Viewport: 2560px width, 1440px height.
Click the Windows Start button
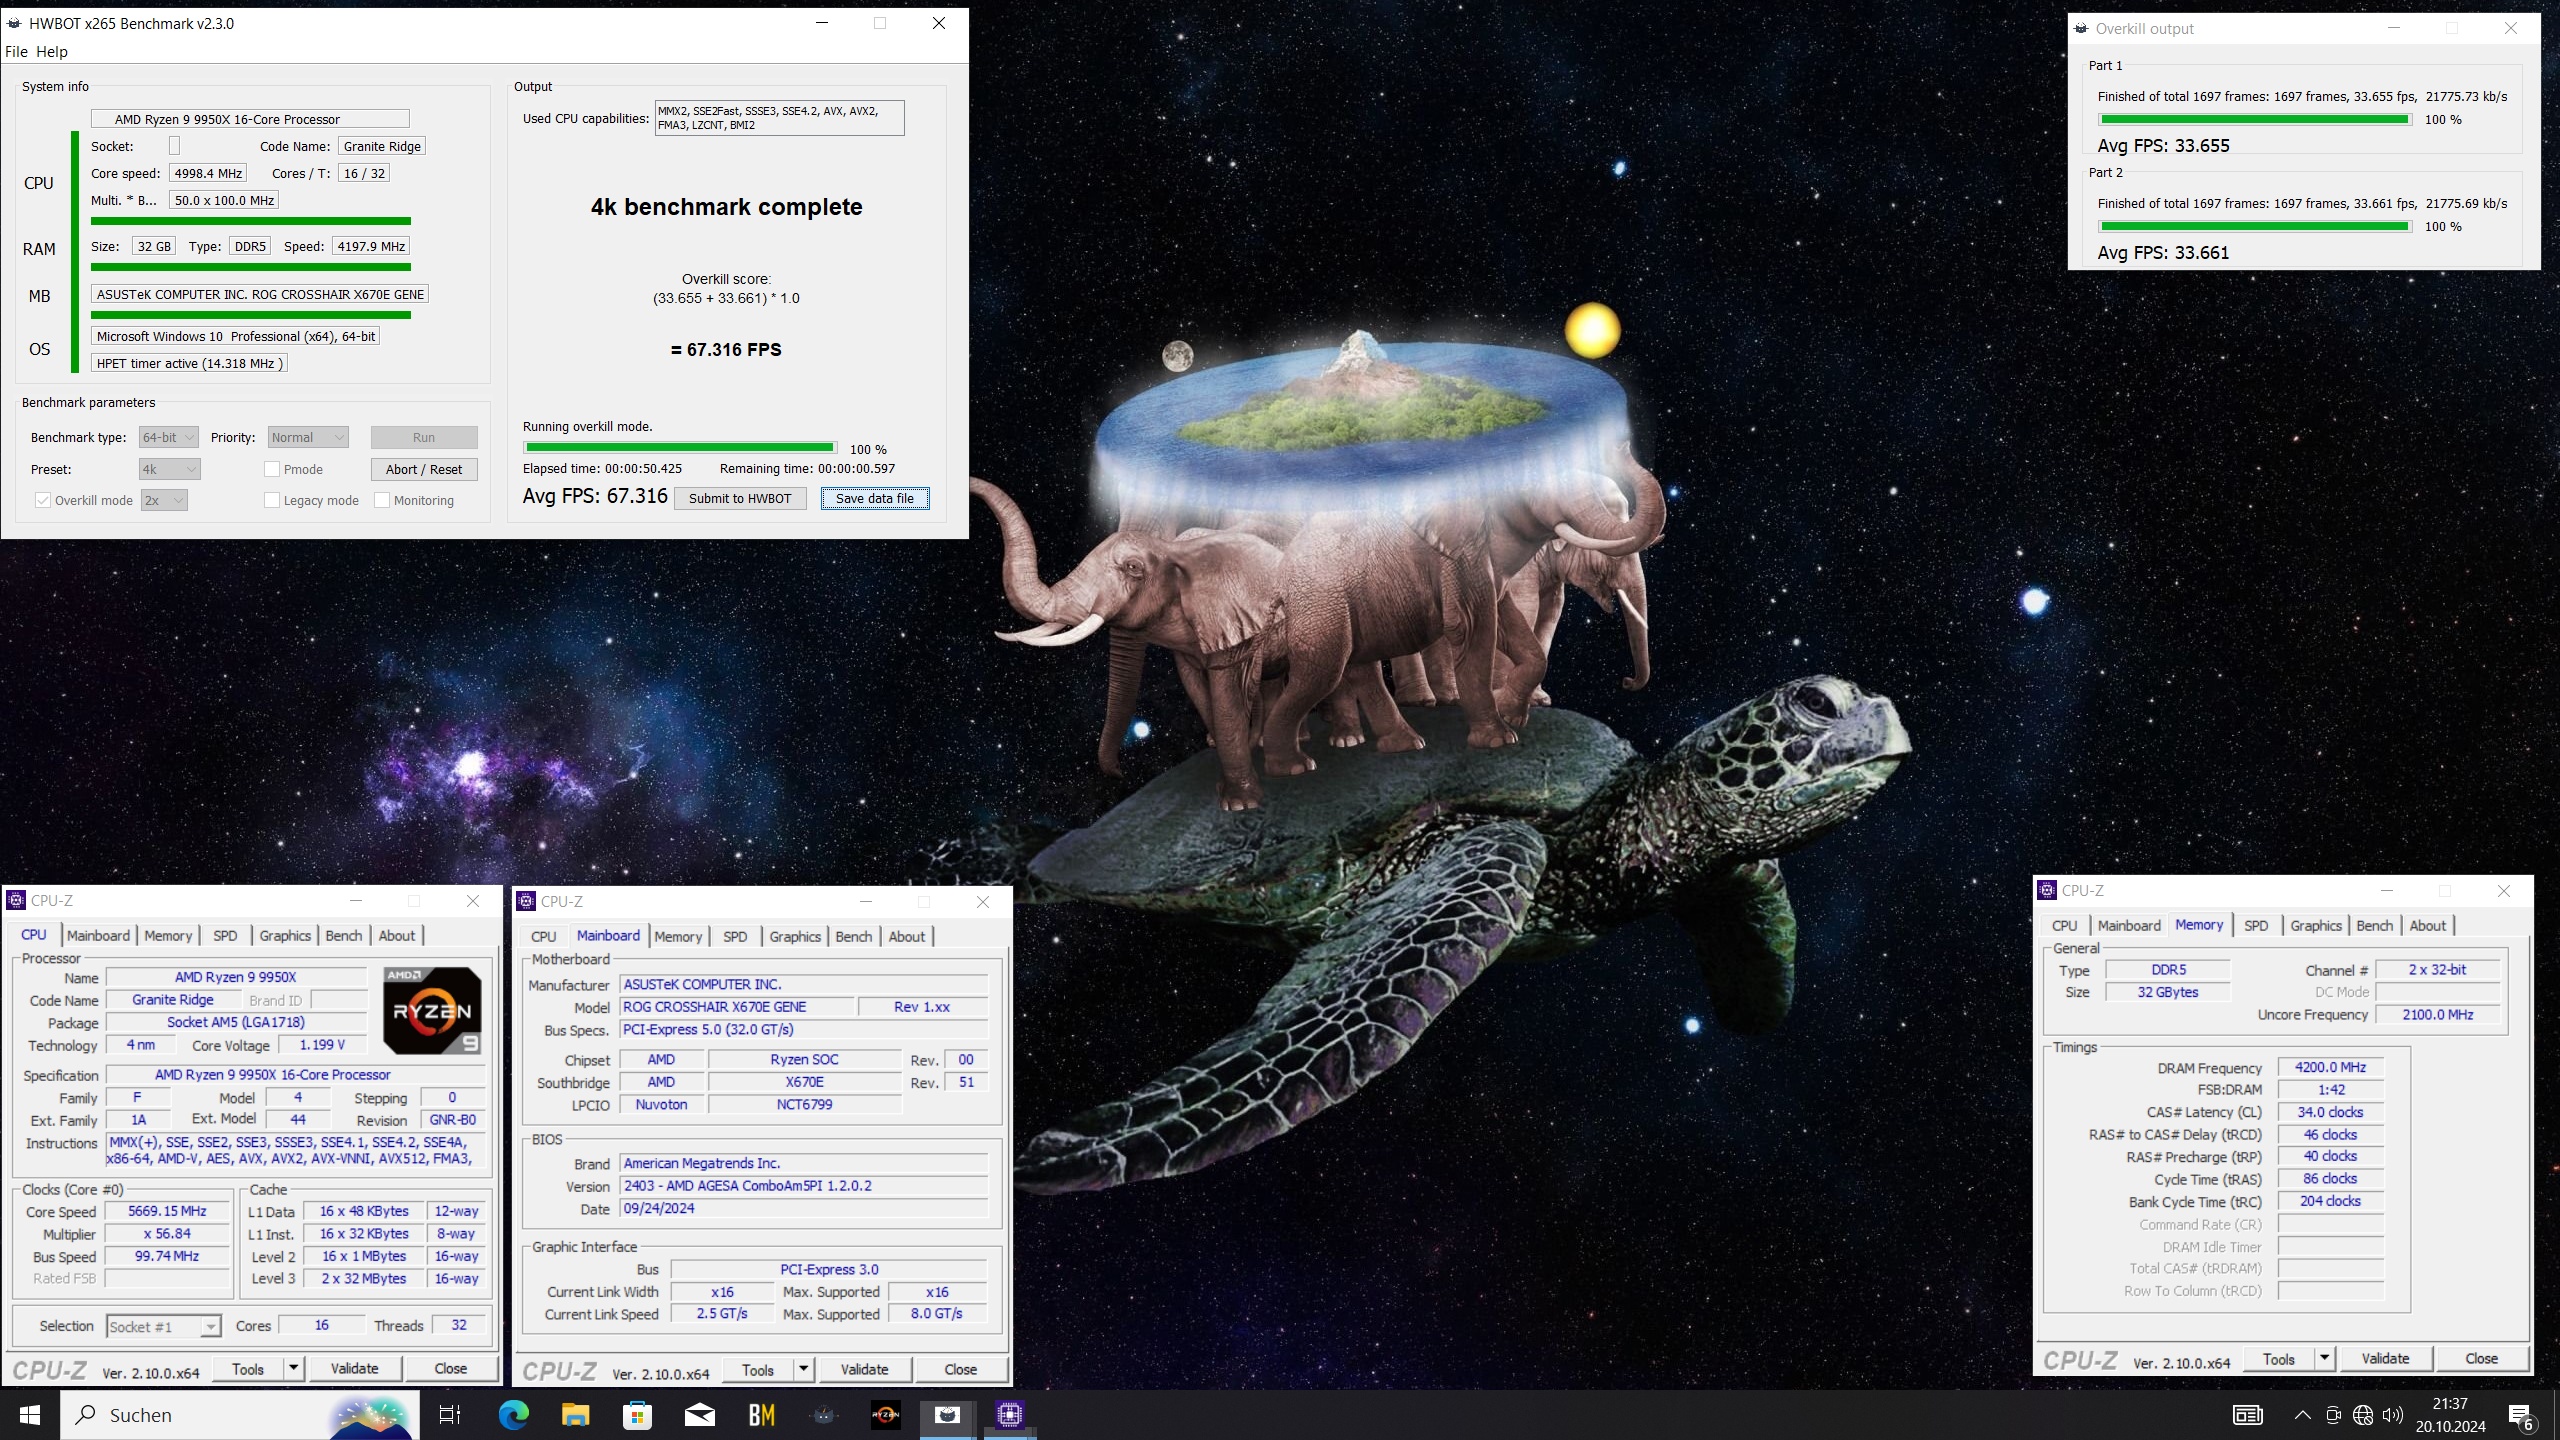[30, 1415]
